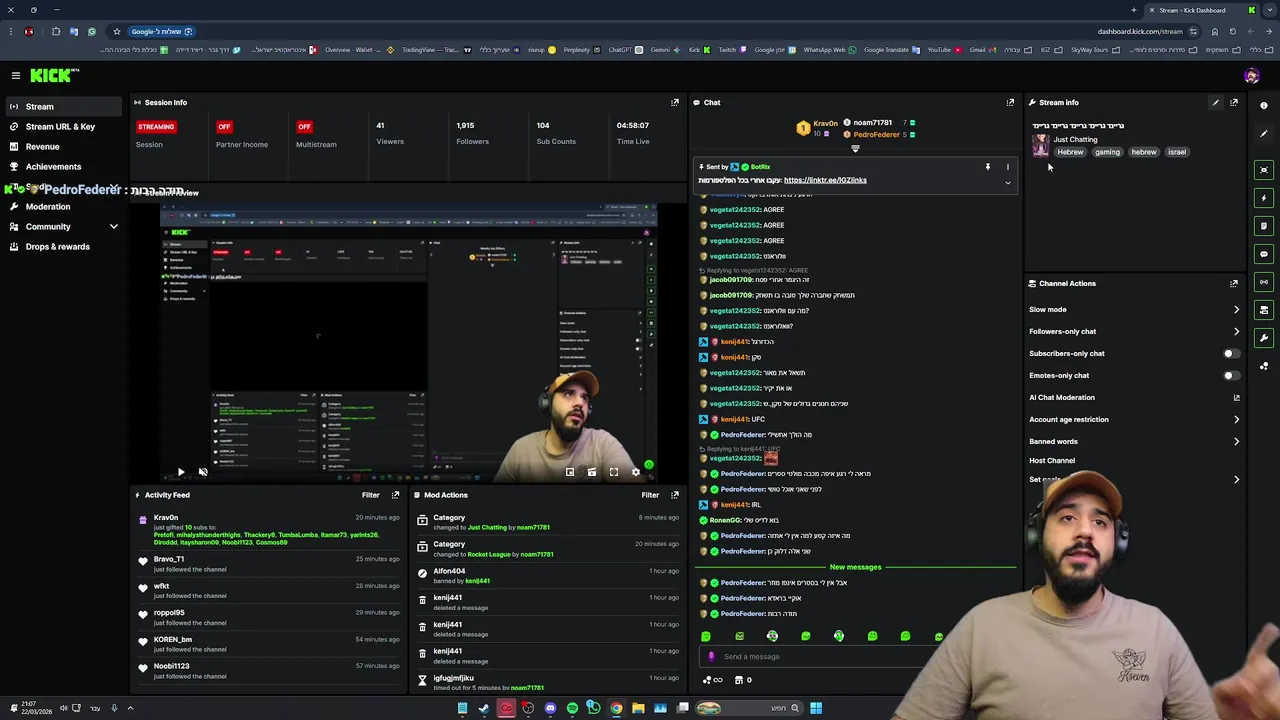Click the gaming tag in Stream info

point(1107,152)
